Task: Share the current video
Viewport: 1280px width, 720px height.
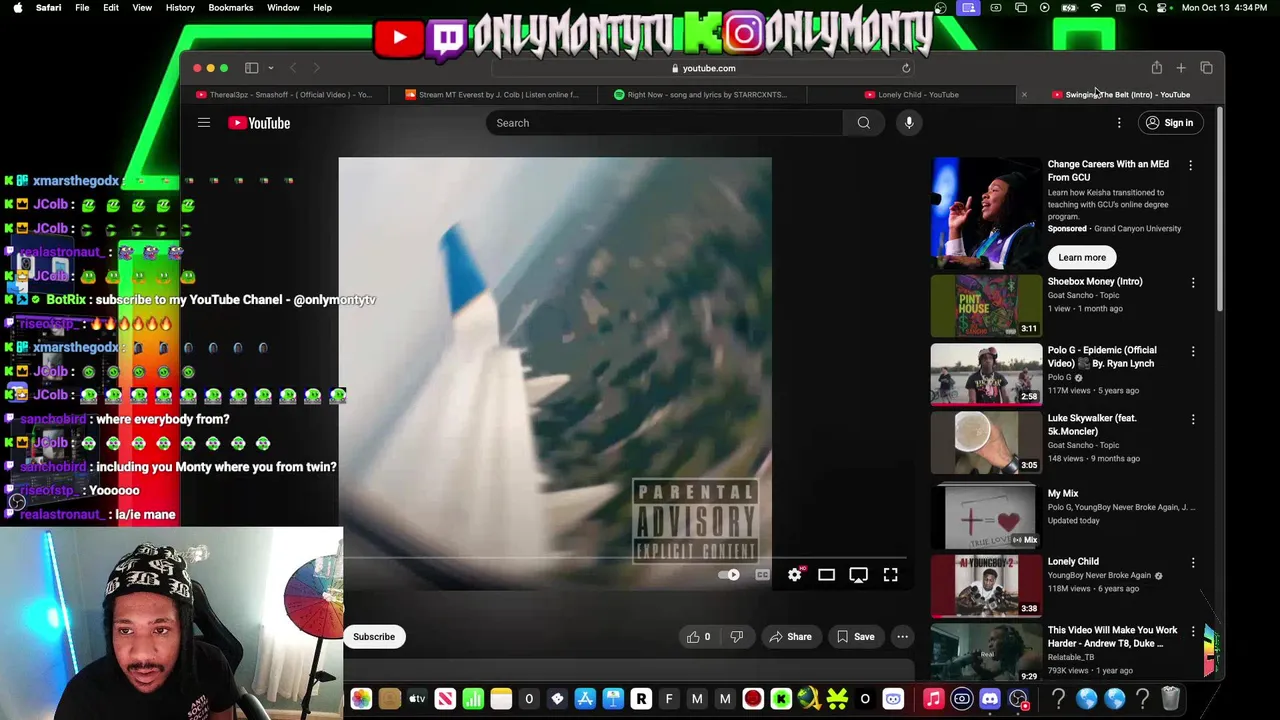Action: point(790,637)
